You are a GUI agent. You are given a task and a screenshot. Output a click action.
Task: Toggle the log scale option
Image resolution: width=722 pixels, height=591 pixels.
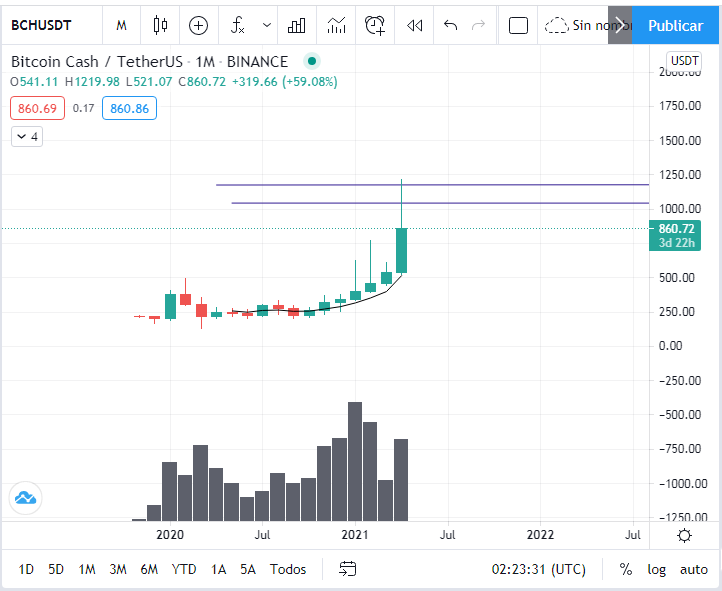[x=657, y=569]
